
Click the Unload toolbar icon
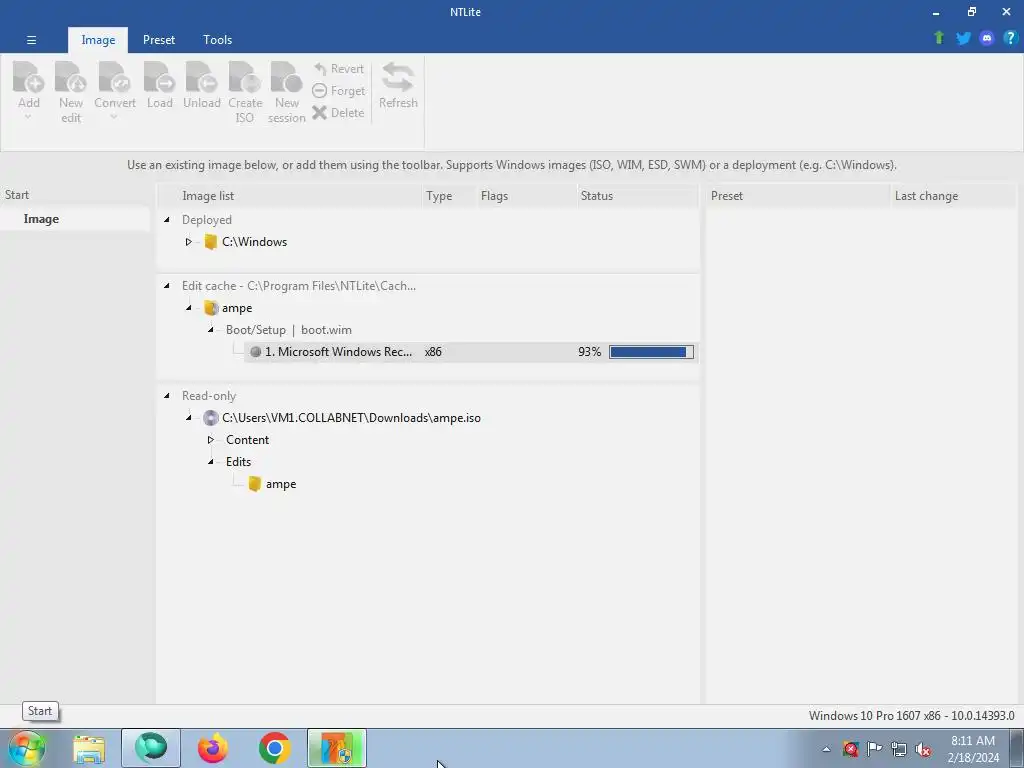[x=201, y=77]
